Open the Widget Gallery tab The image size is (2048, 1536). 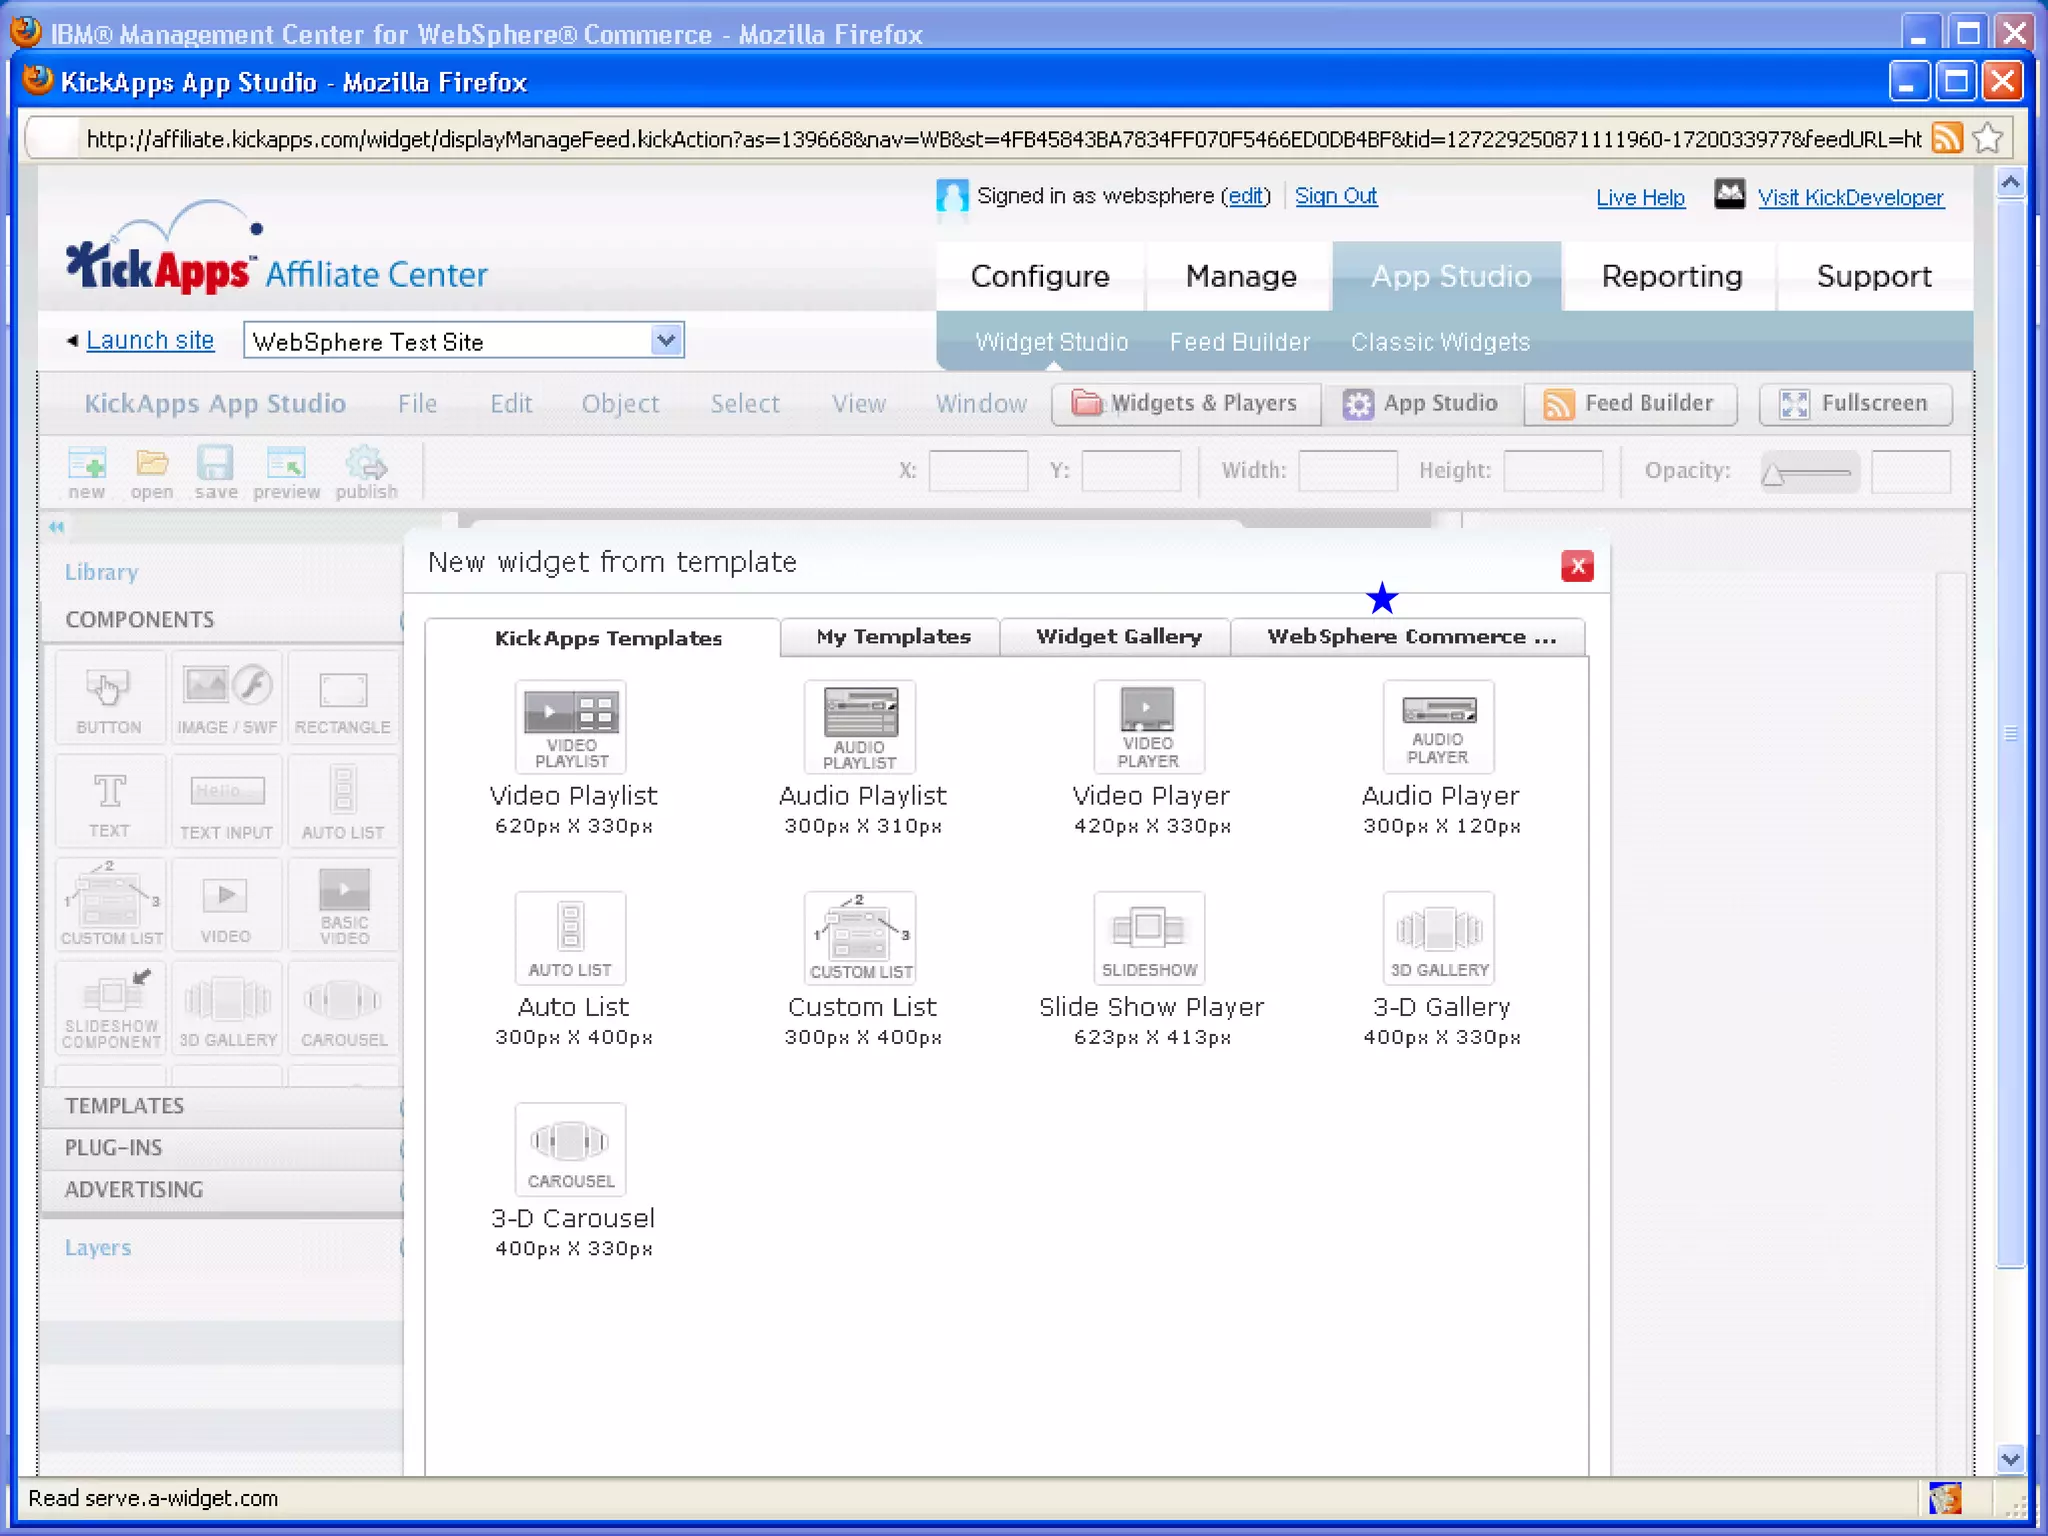click(x=1117, y=637)
